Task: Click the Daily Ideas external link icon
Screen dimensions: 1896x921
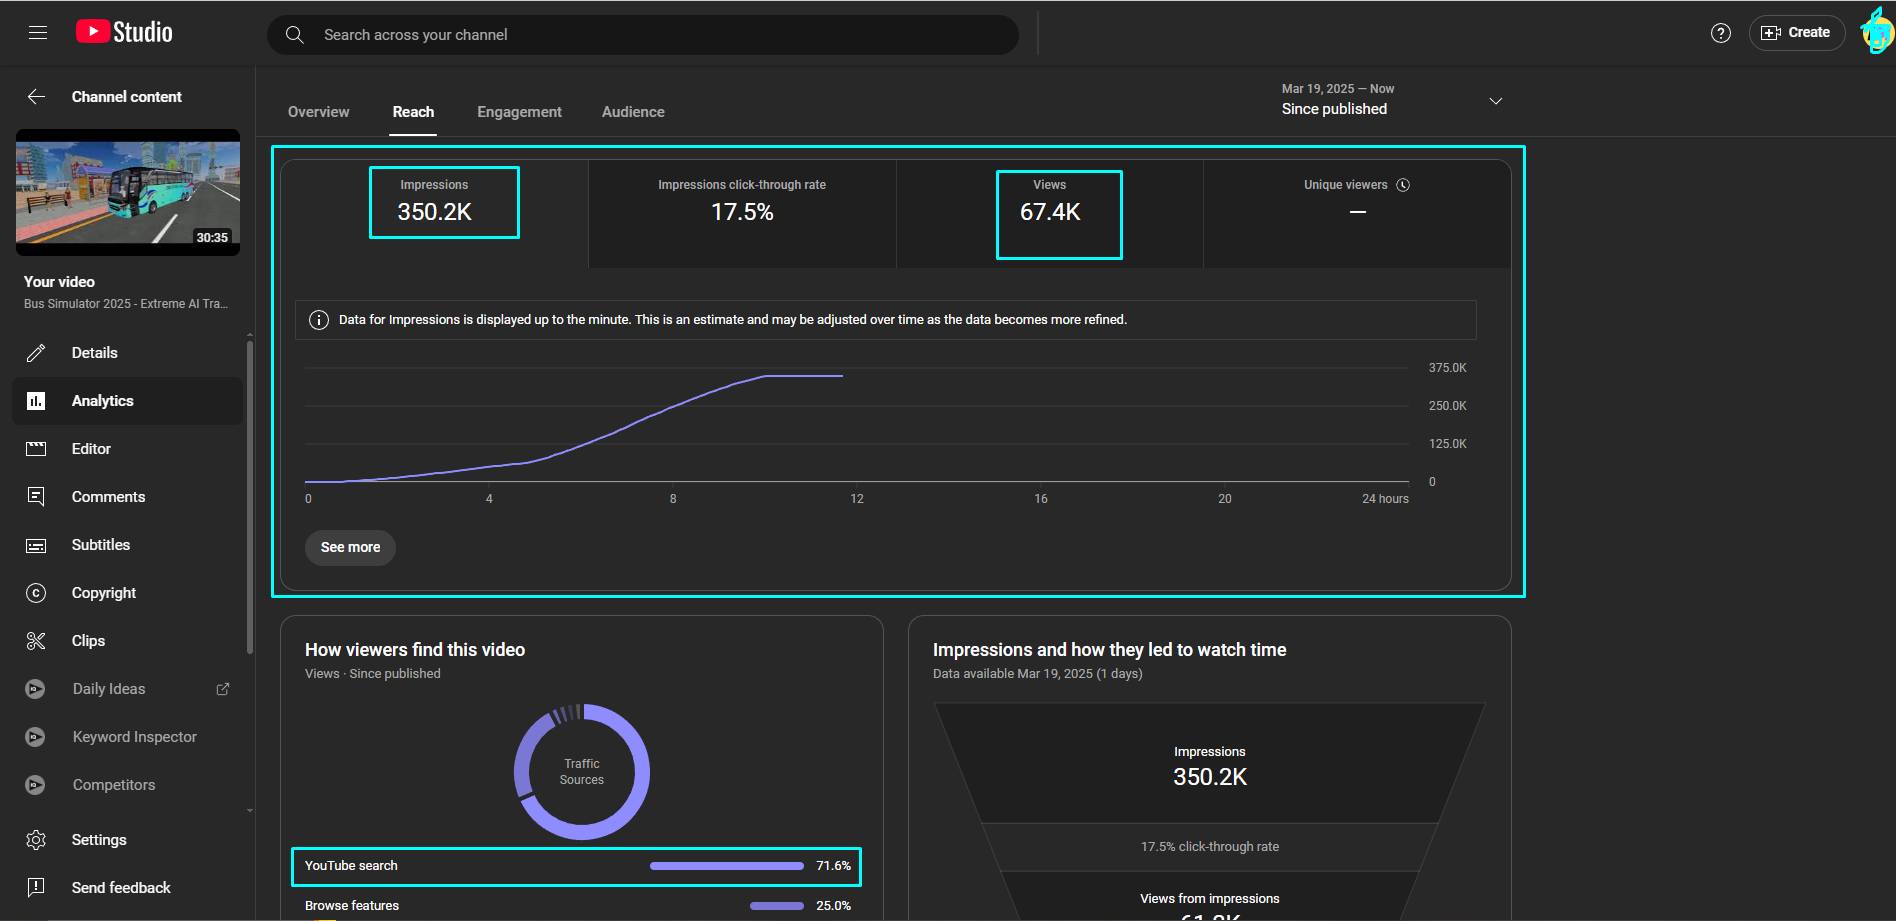Action: [x=223, y=689]
